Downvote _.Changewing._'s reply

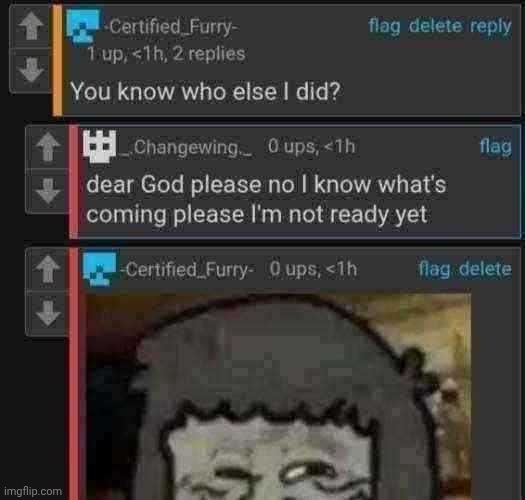coord(48,191)
